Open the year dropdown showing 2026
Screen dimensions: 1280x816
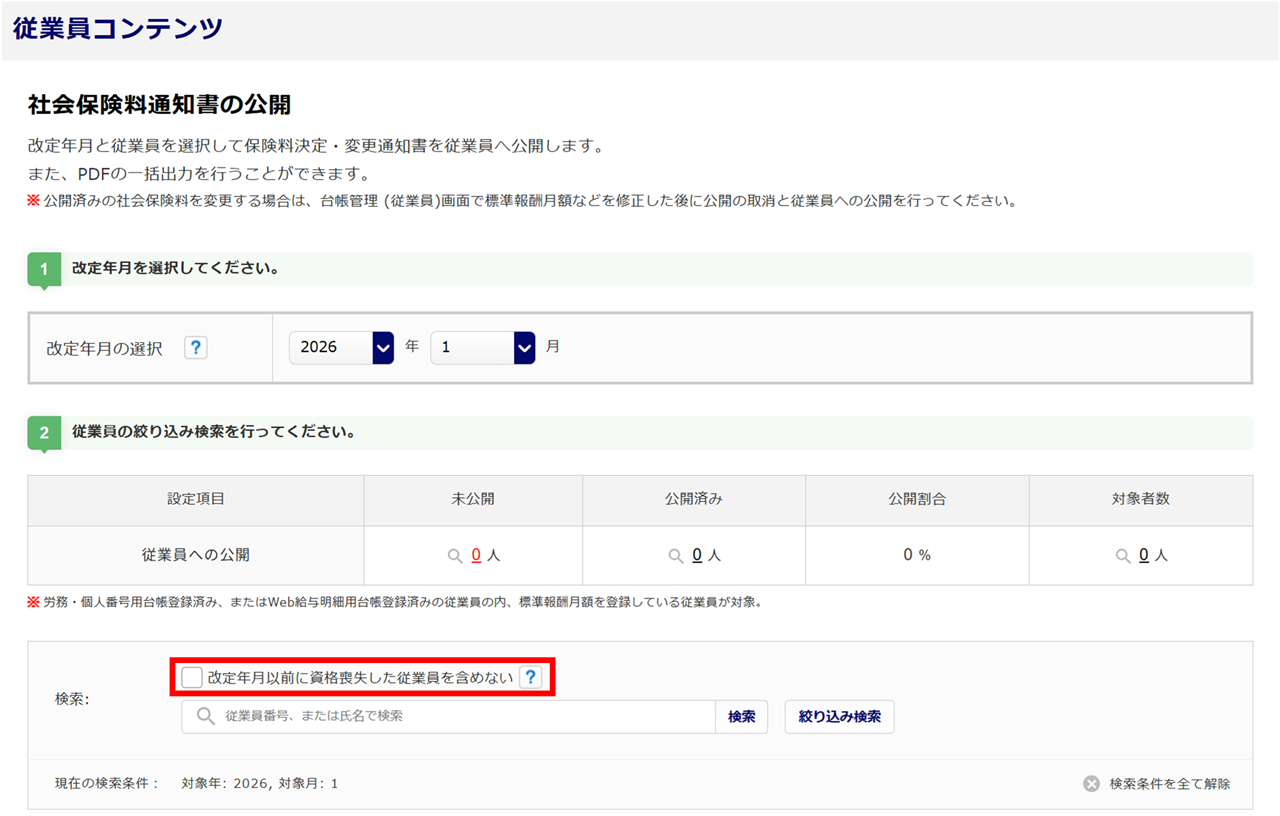click(341, 348)
